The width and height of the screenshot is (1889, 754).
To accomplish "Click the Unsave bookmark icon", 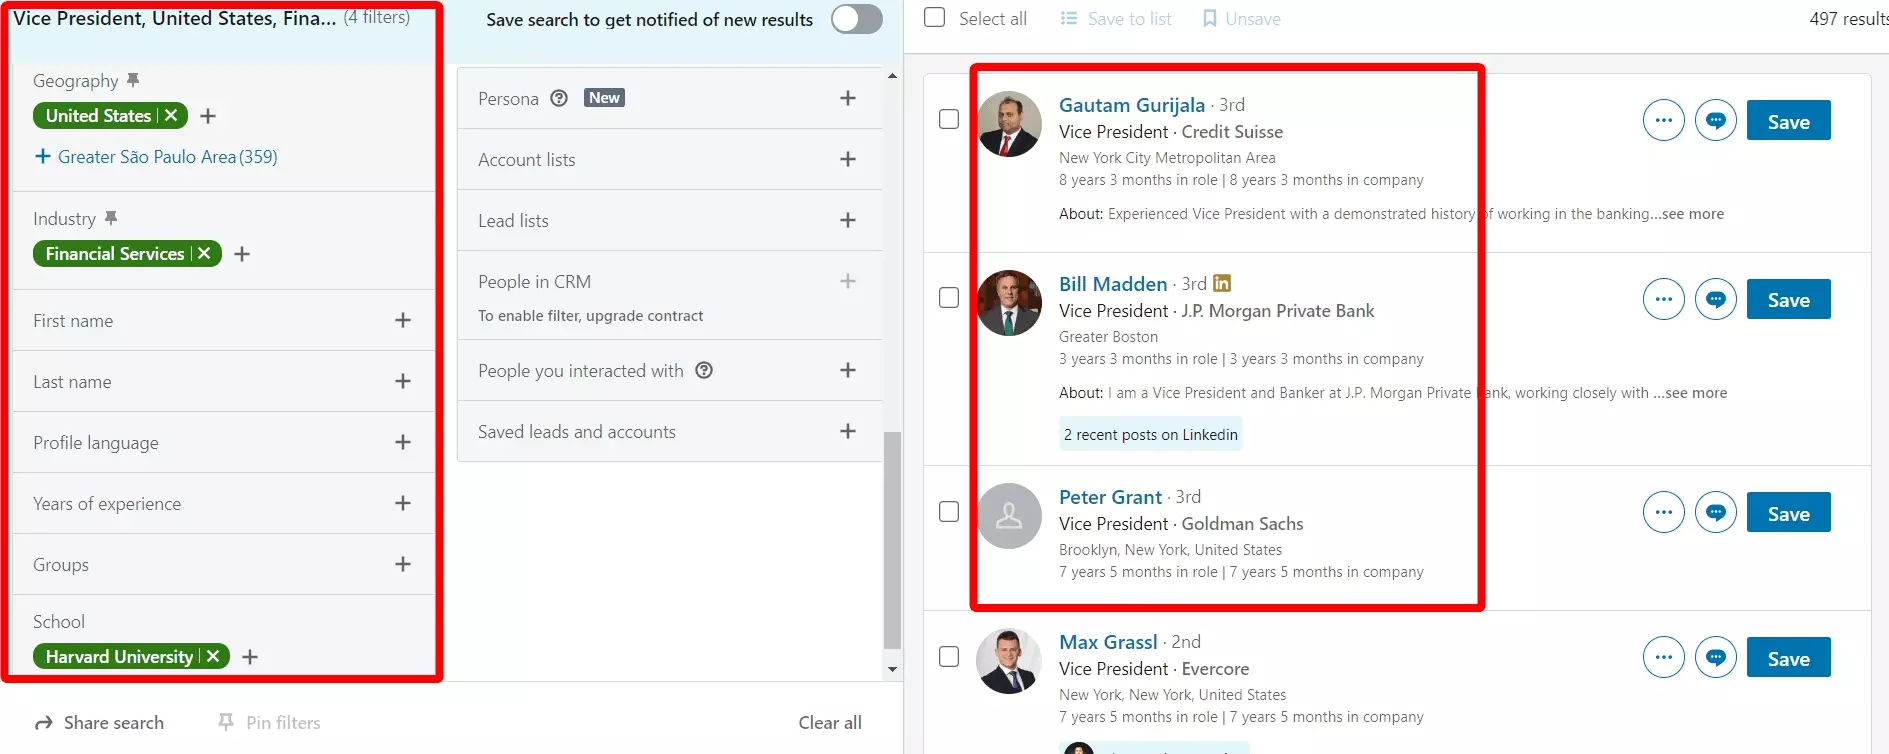I will click(x=1209, y=18).
